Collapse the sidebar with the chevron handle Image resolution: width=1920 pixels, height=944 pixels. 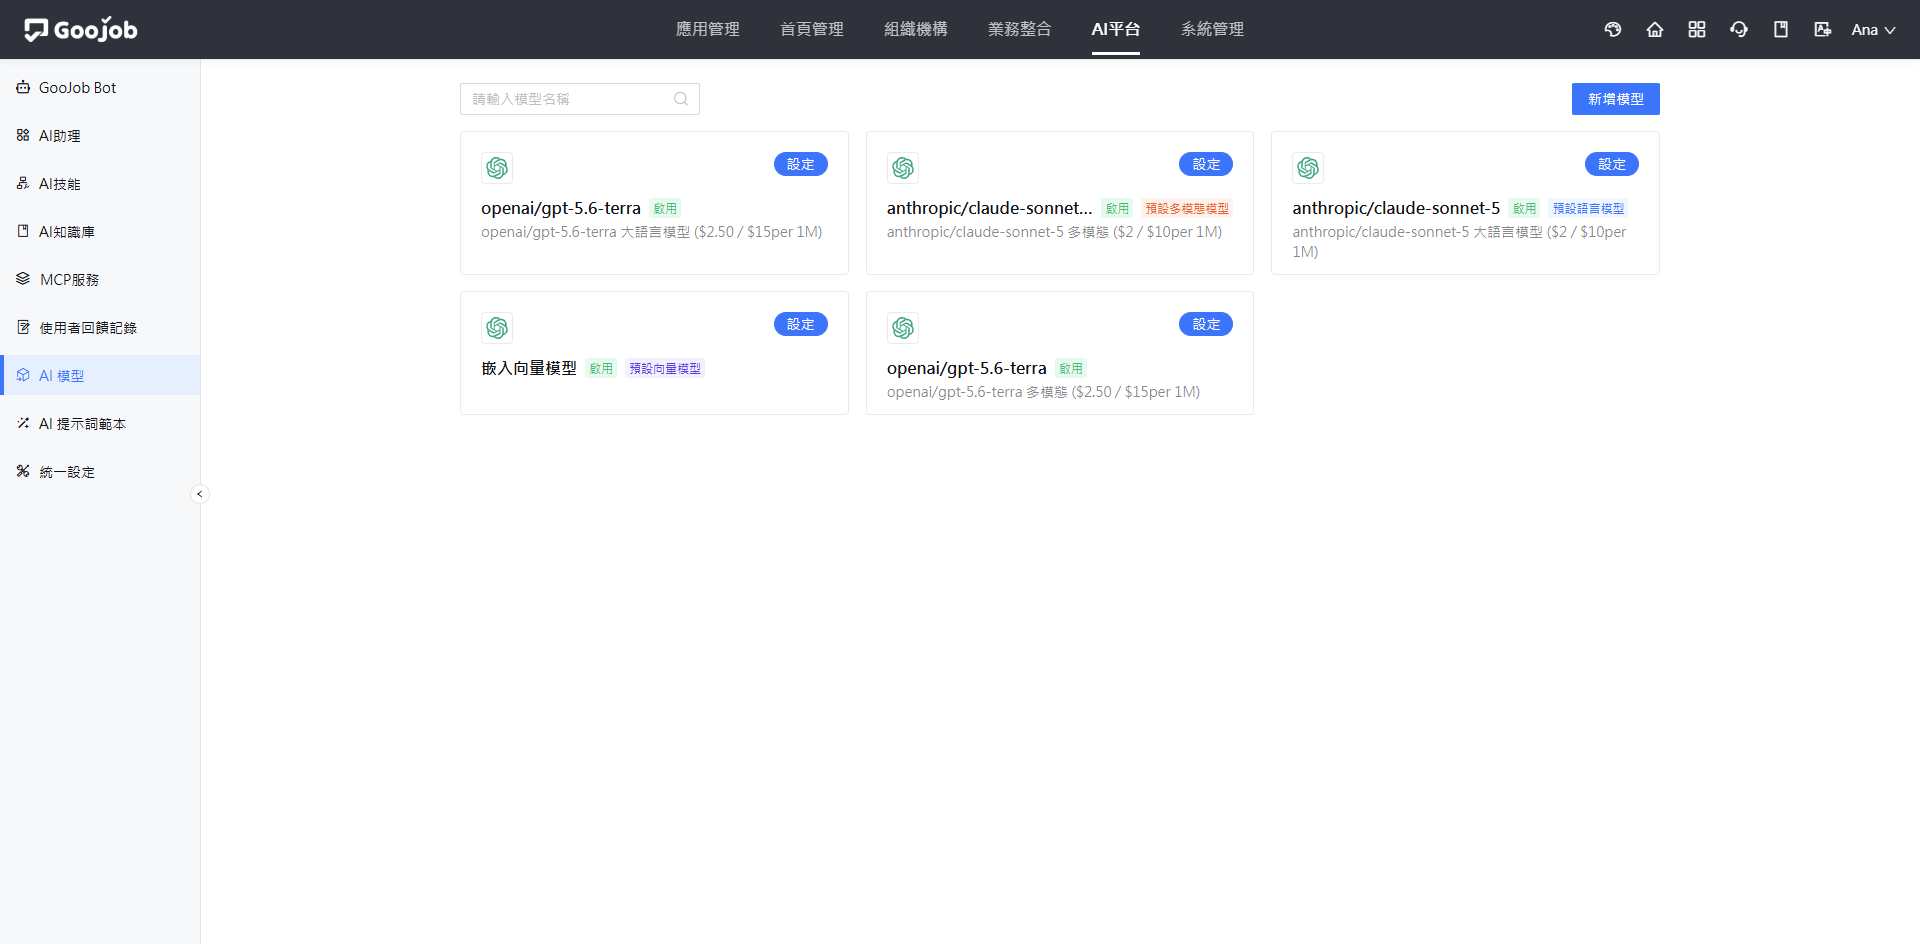(200, 494)
